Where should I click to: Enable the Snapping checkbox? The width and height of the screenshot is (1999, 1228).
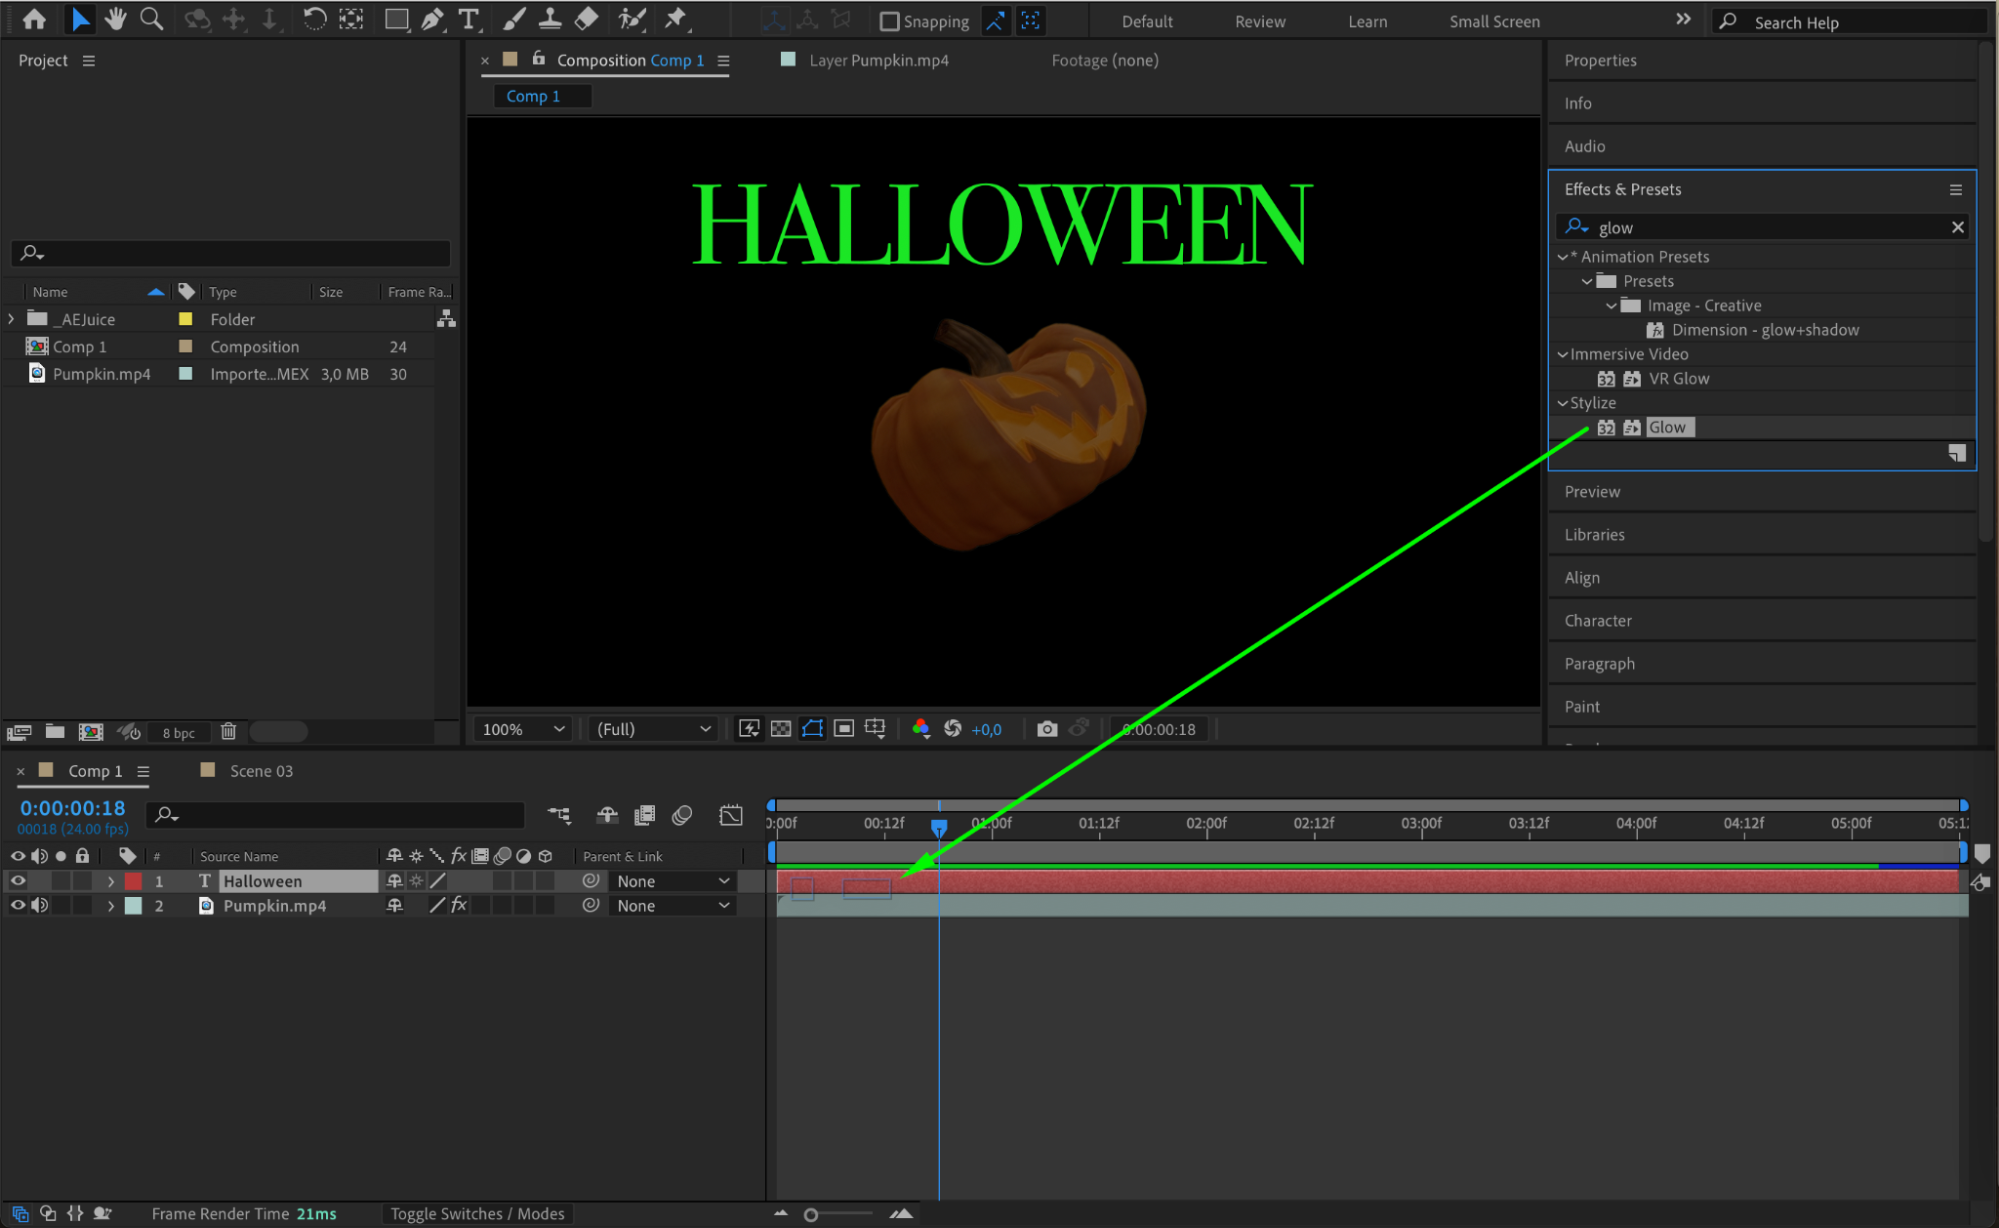[889, 21]
